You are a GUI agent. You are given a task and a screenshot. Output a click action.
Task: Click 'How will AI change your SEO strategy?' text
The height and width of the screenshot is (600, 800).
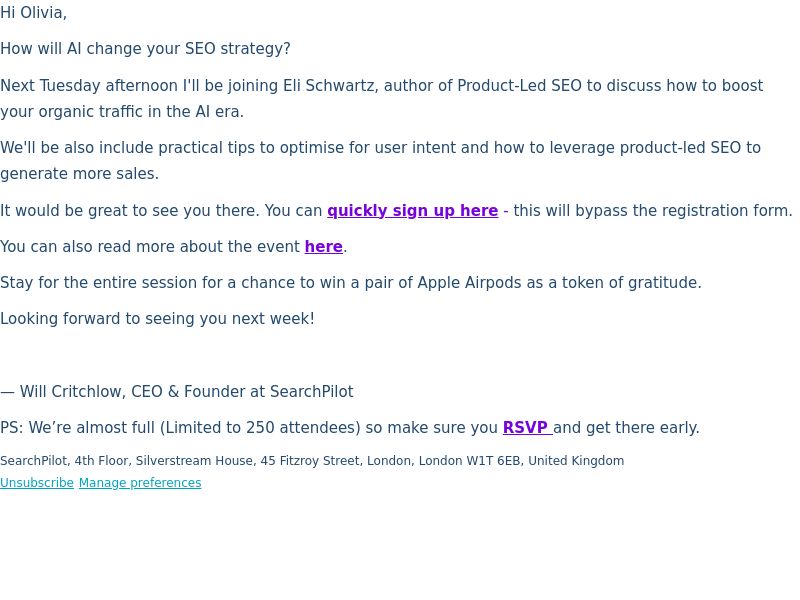coord(145,49)
